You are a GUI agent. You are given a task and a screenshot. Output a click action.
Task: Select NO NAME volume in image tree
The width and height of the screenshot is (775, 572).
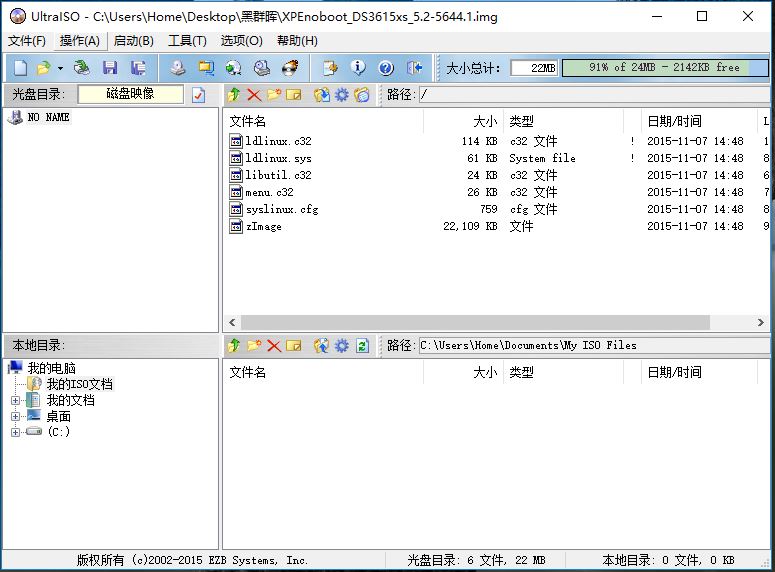(48, 117)
